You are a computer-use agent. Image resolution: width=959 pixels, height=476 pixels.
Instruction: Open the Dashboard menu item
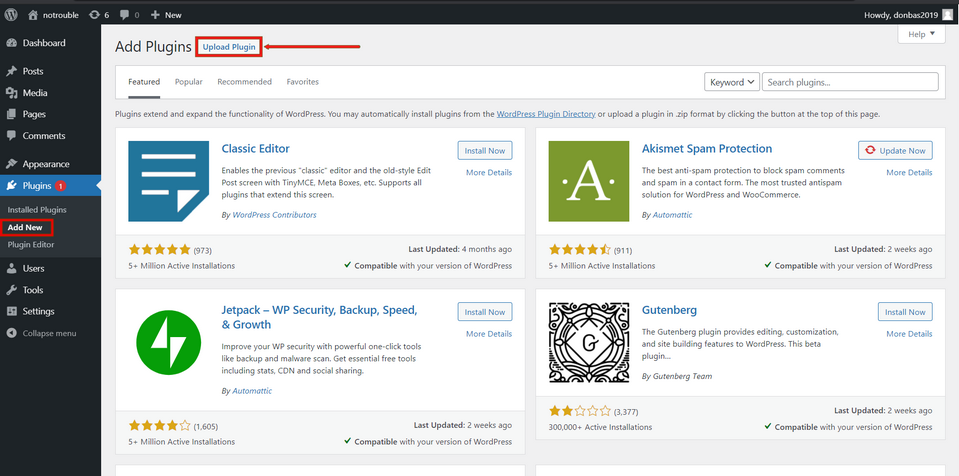point(43,43)
